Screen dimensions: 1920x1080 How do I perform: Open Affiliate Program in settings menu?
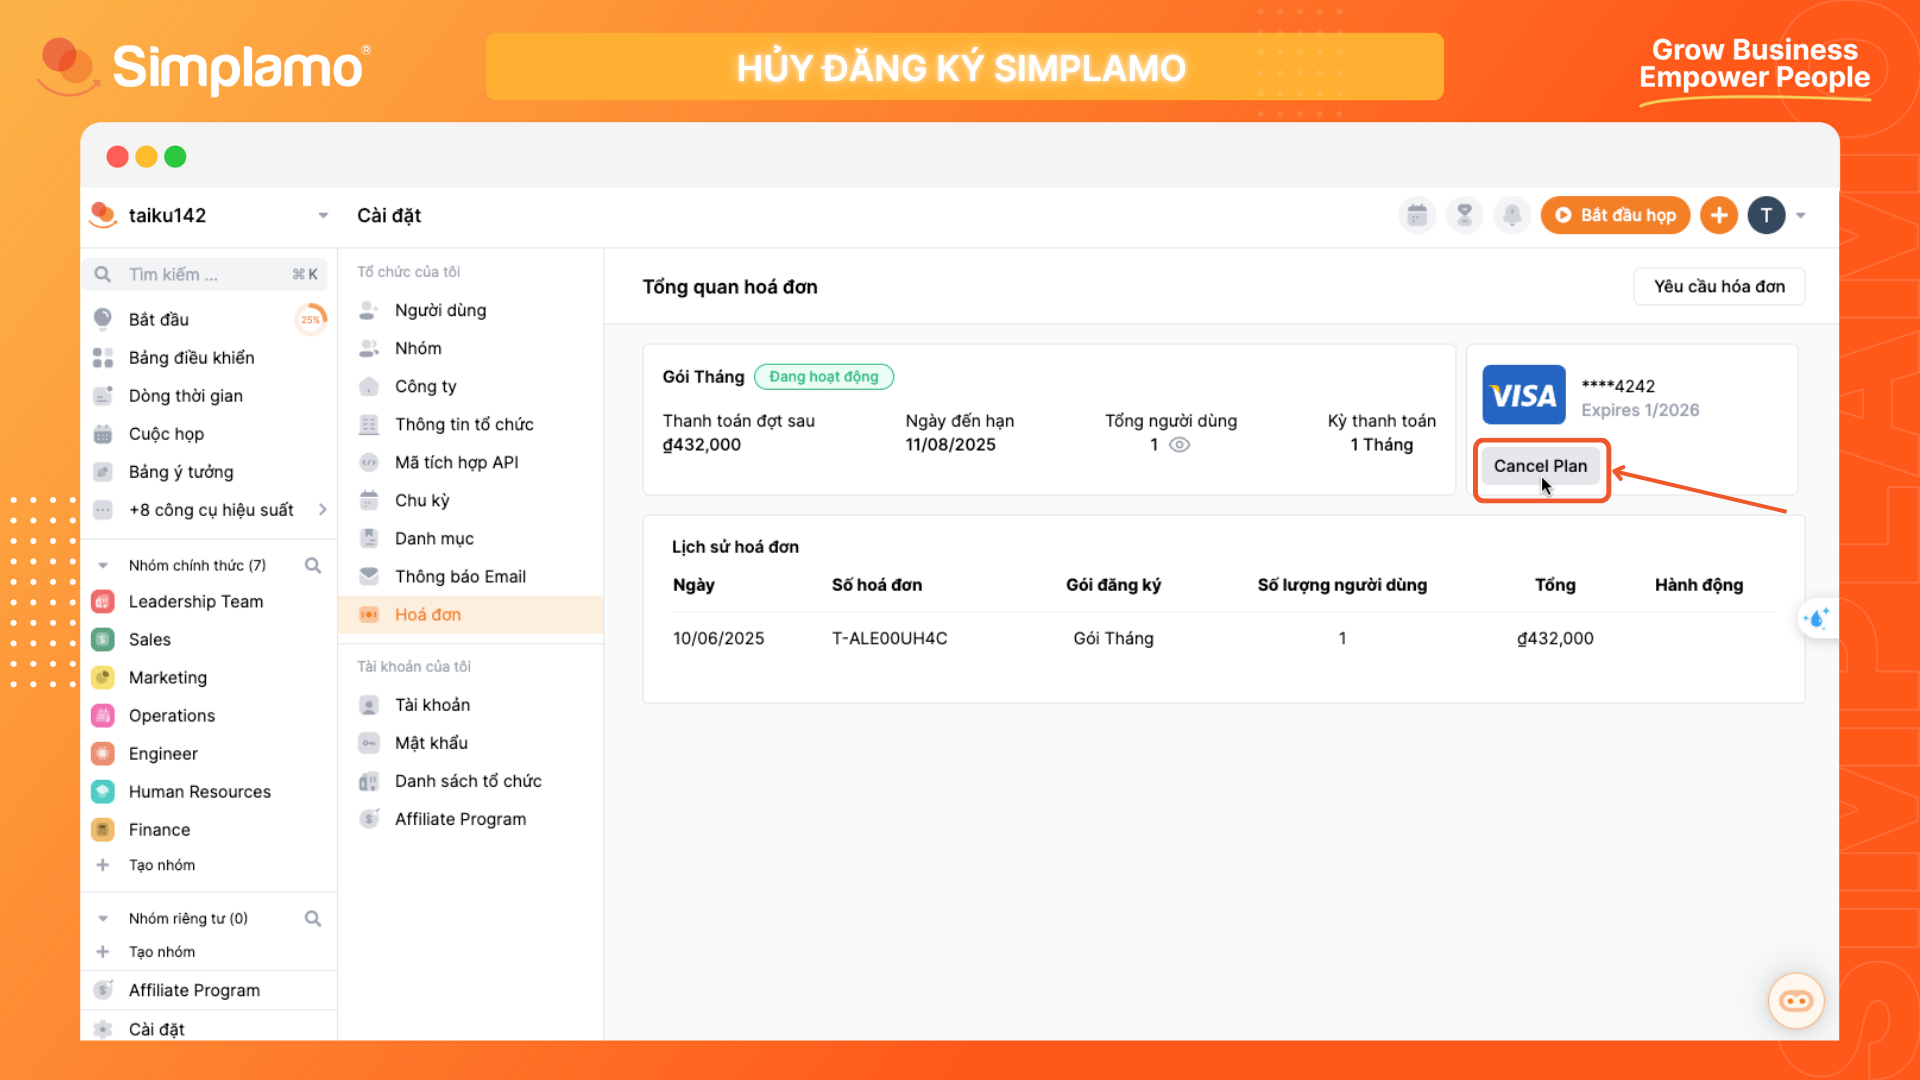point(460,819)
